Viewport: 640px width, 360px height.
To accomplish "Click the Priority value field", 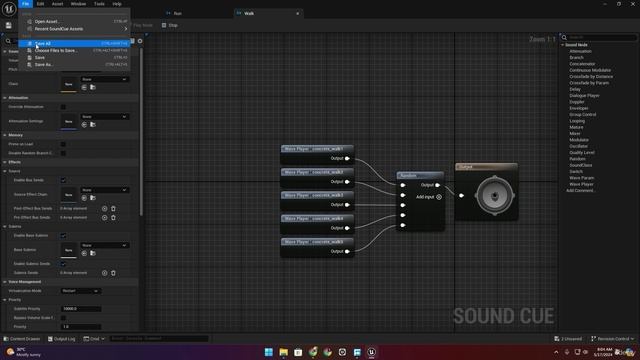I will tap(81, 327).
